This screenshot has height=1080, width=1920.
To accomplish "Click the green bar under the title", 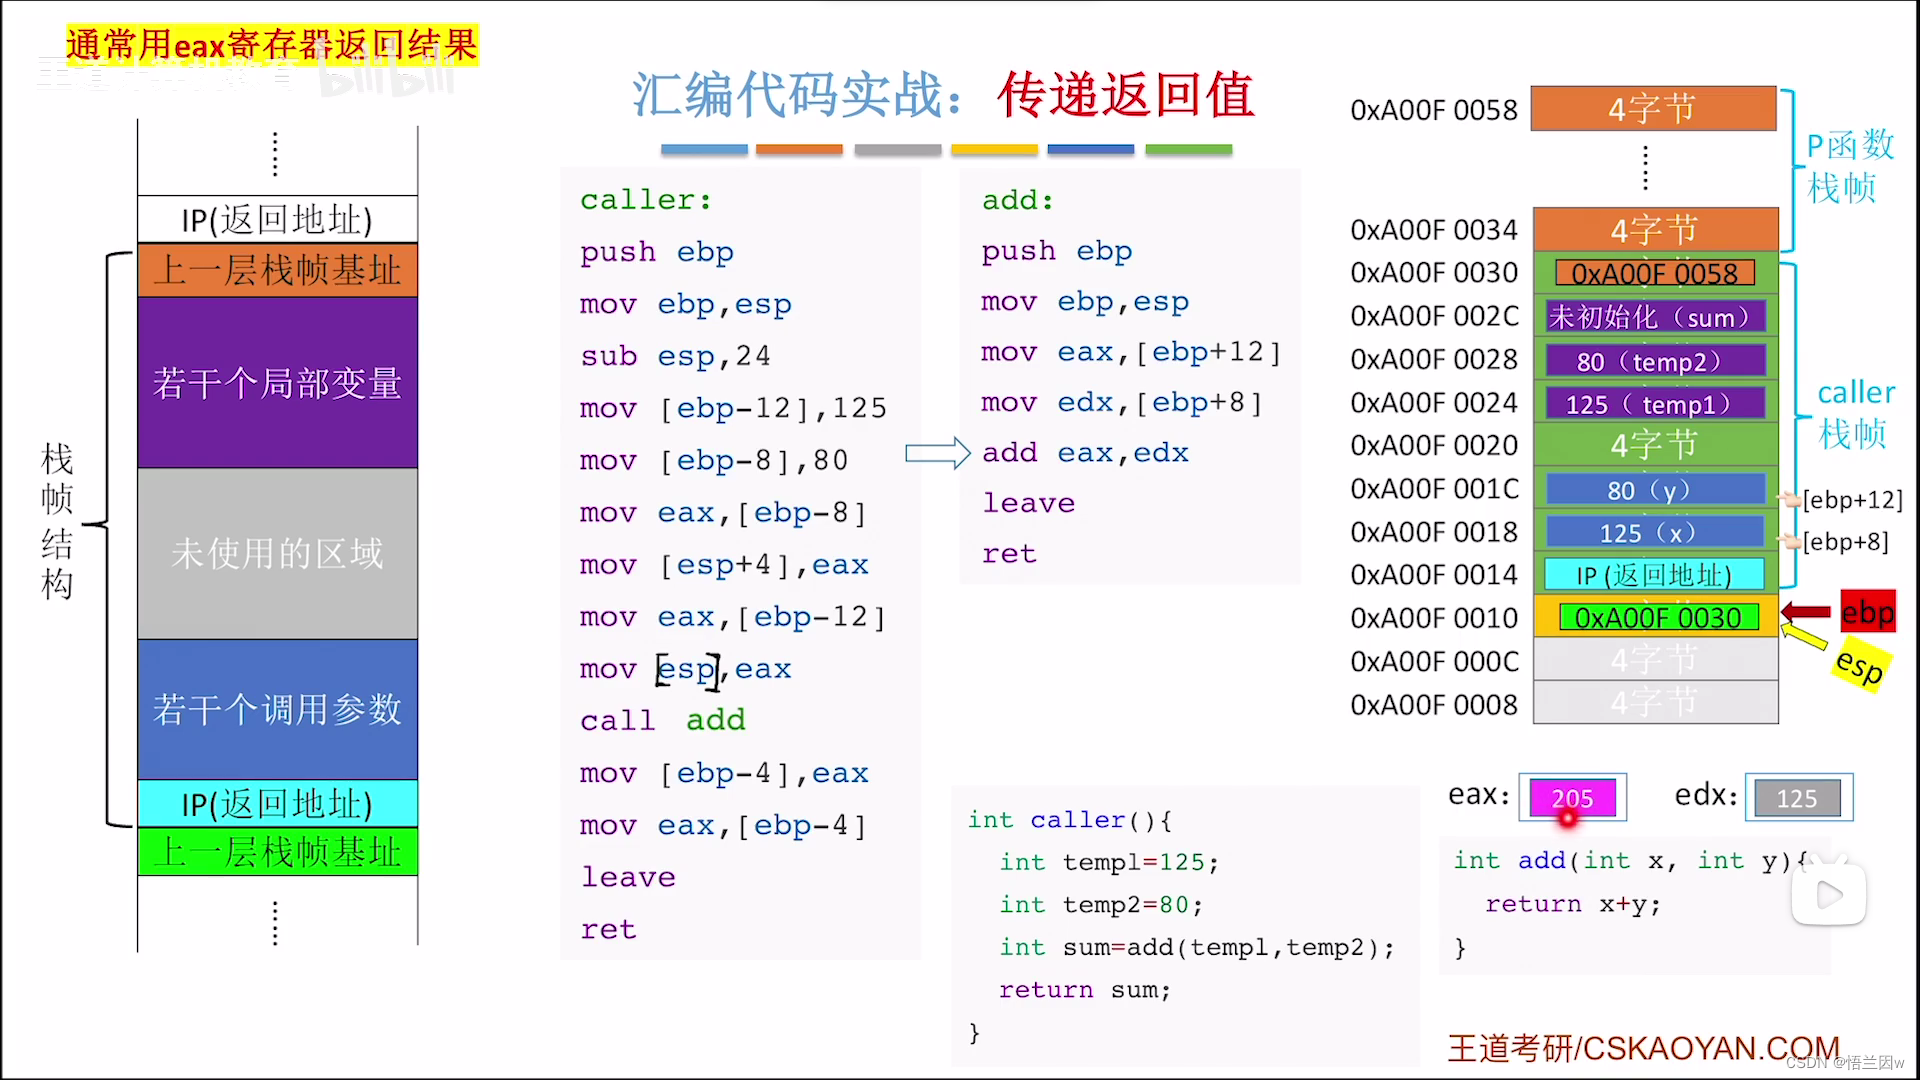I will pos(1188,150).
